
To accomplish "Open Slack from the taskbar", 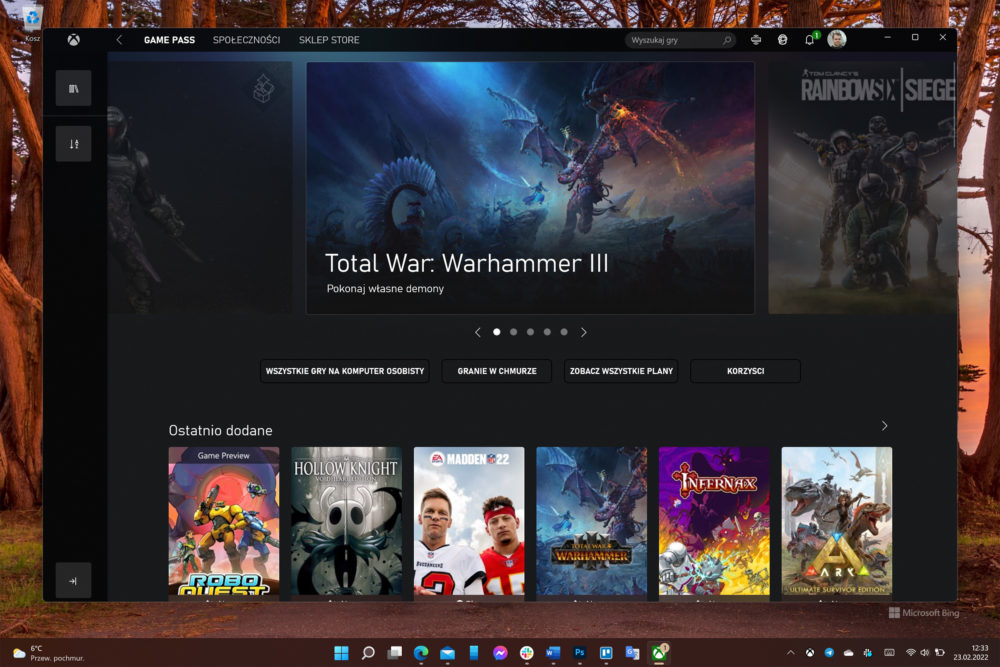I will pos(526,653).
